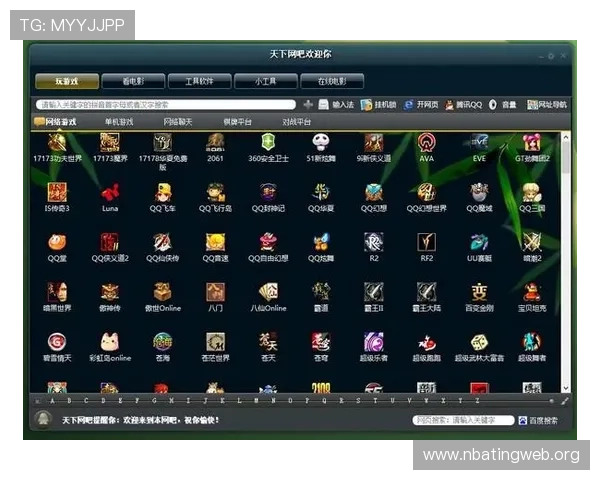
Task: Launch the EVE game icon
Action: (479, 147)
